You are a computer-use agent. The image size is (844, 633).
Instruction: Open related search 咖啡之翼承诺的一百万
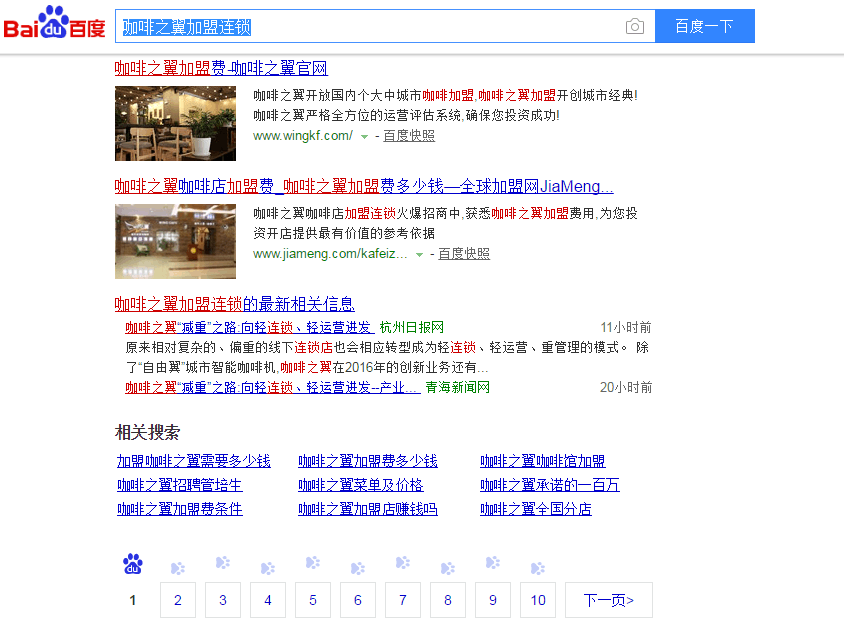point(550,485)
